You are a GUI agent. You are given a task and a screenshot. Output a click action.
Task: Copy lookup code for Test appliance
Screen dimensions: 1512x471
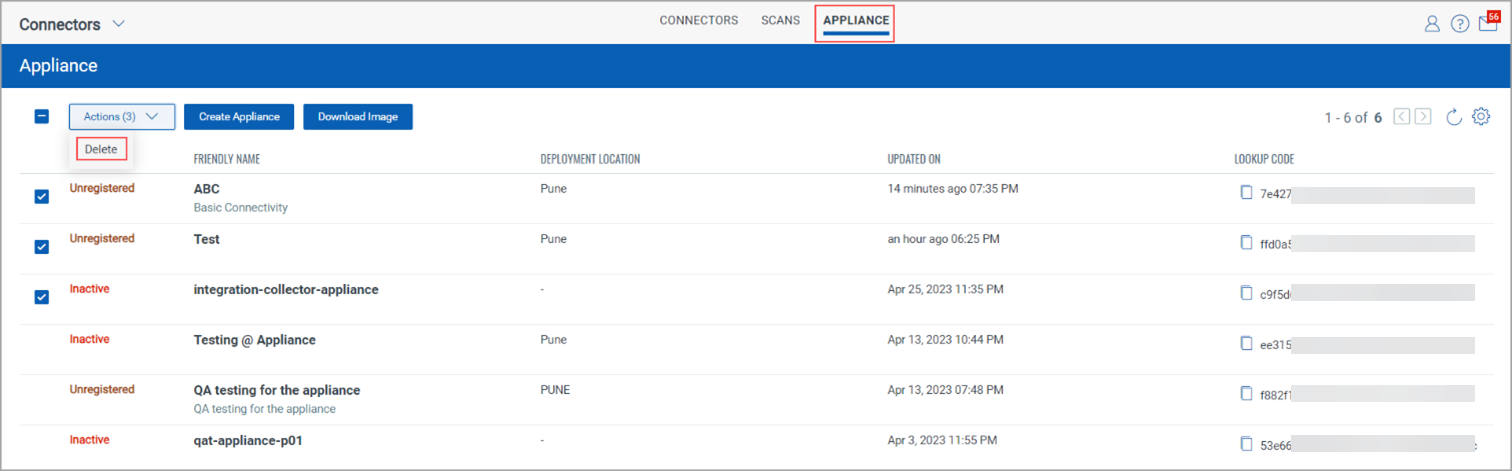[1246, 243]
